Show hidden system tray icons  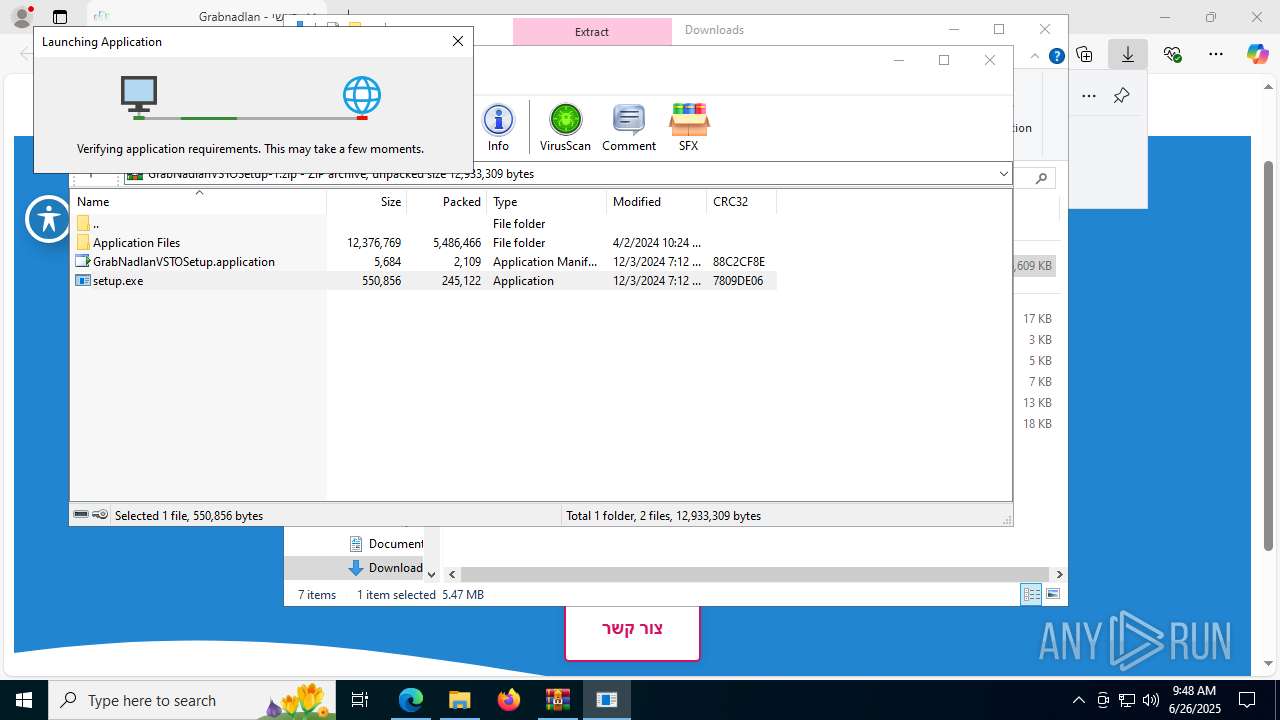[x=1078, y=700]
